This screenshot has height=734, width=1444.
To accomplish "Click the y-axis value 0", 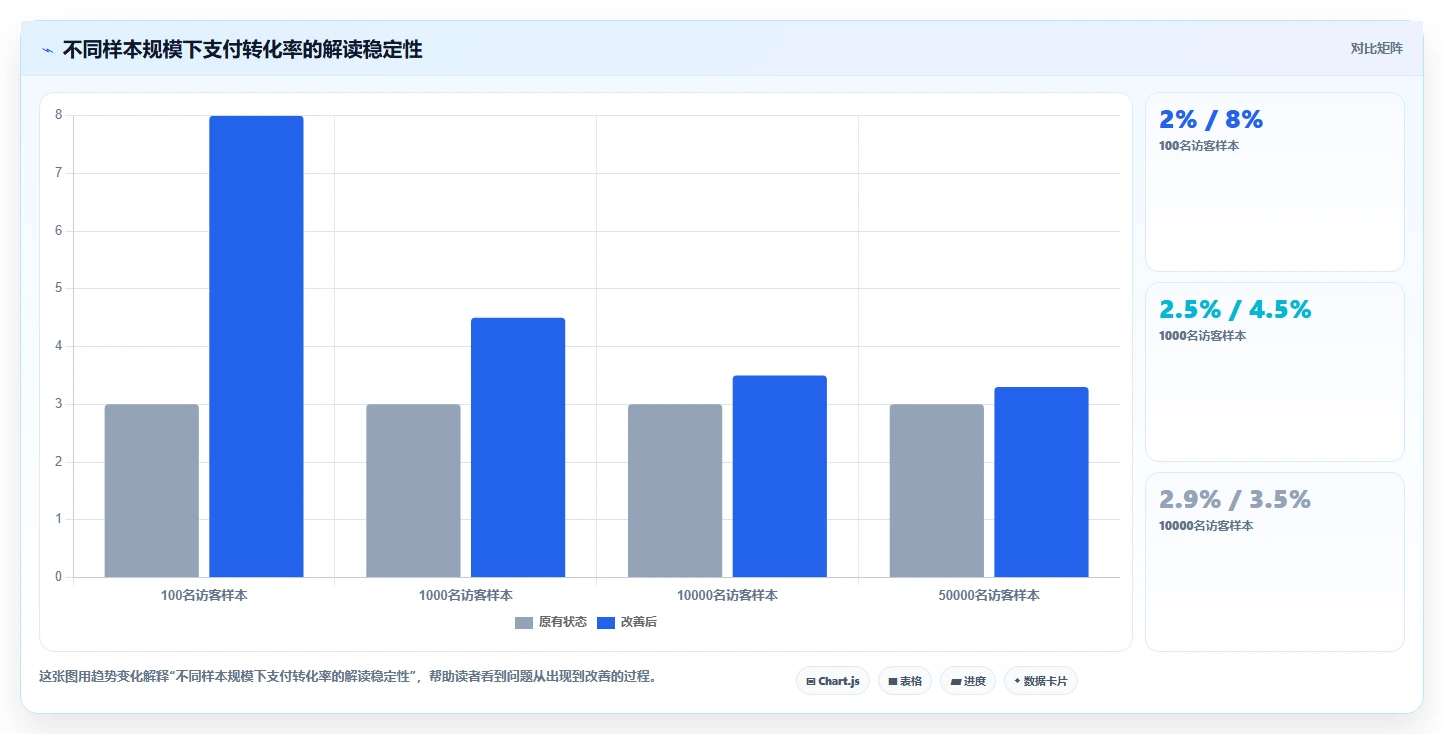I will tap(58, 577).
